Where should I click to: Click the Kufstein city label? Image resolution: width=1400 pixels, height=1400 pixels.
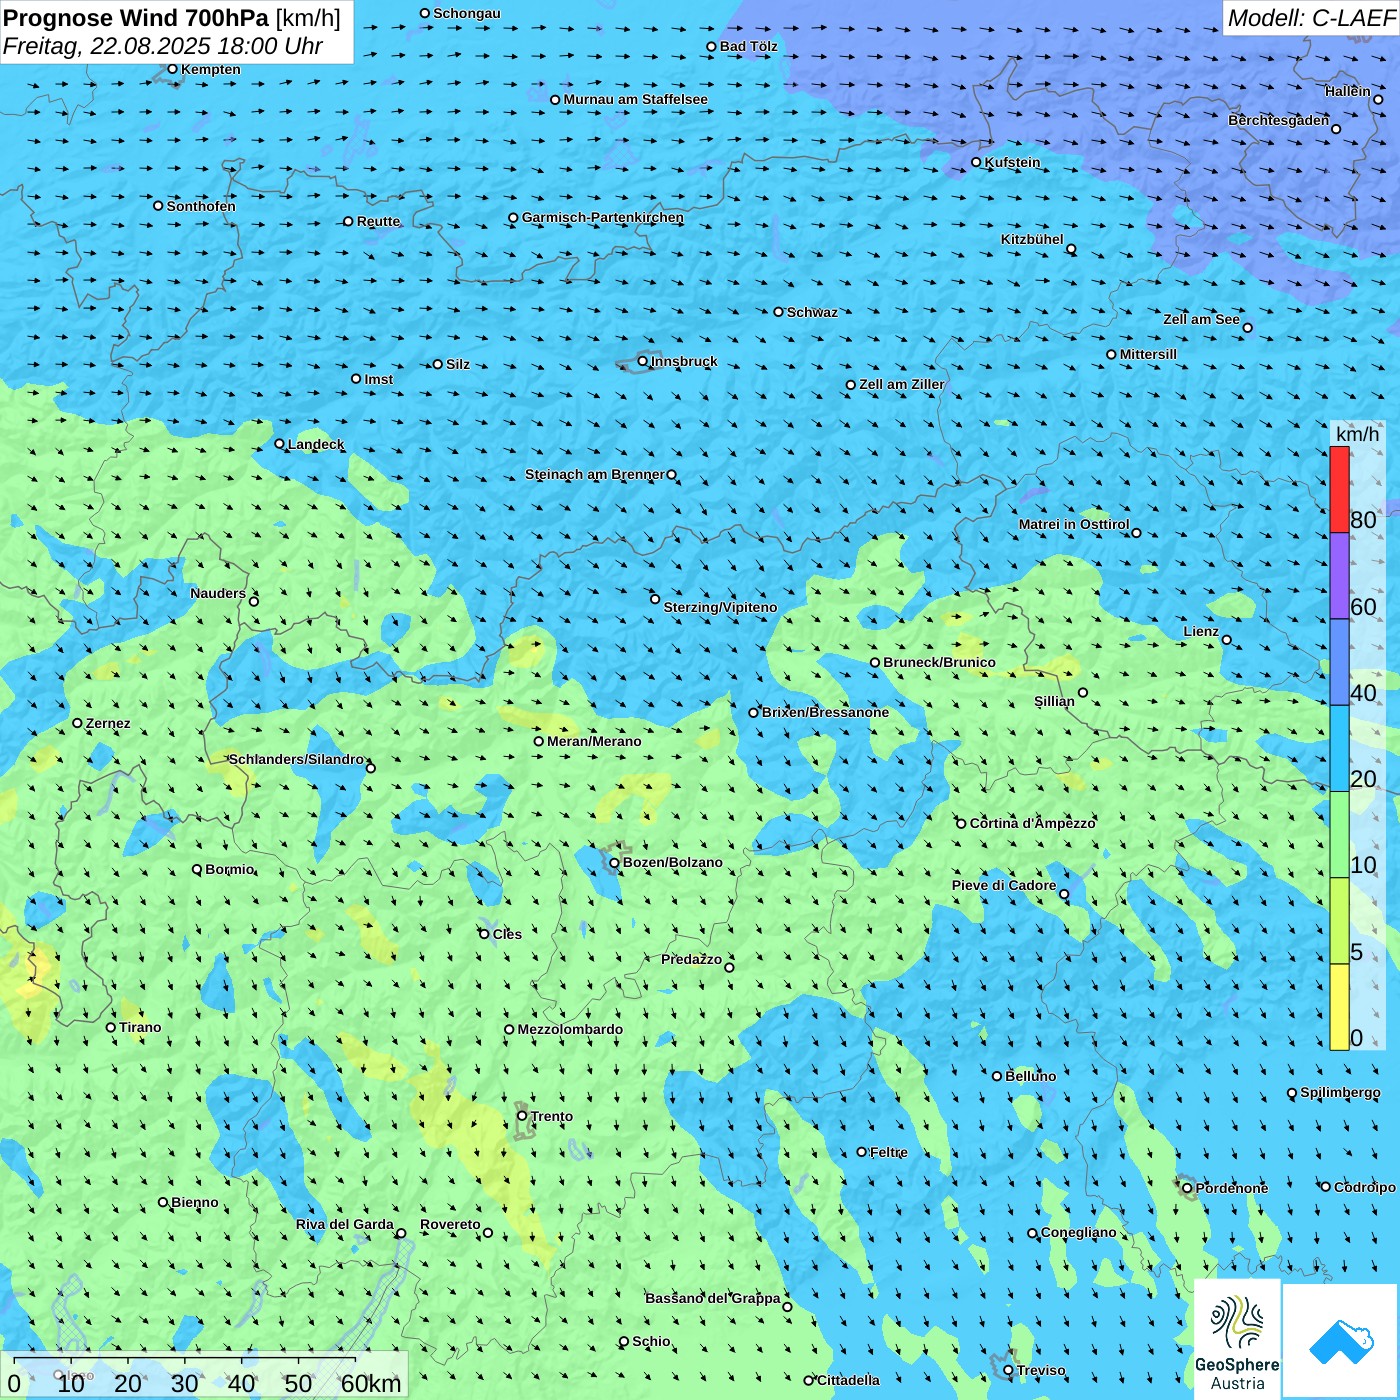(1012, 162)
